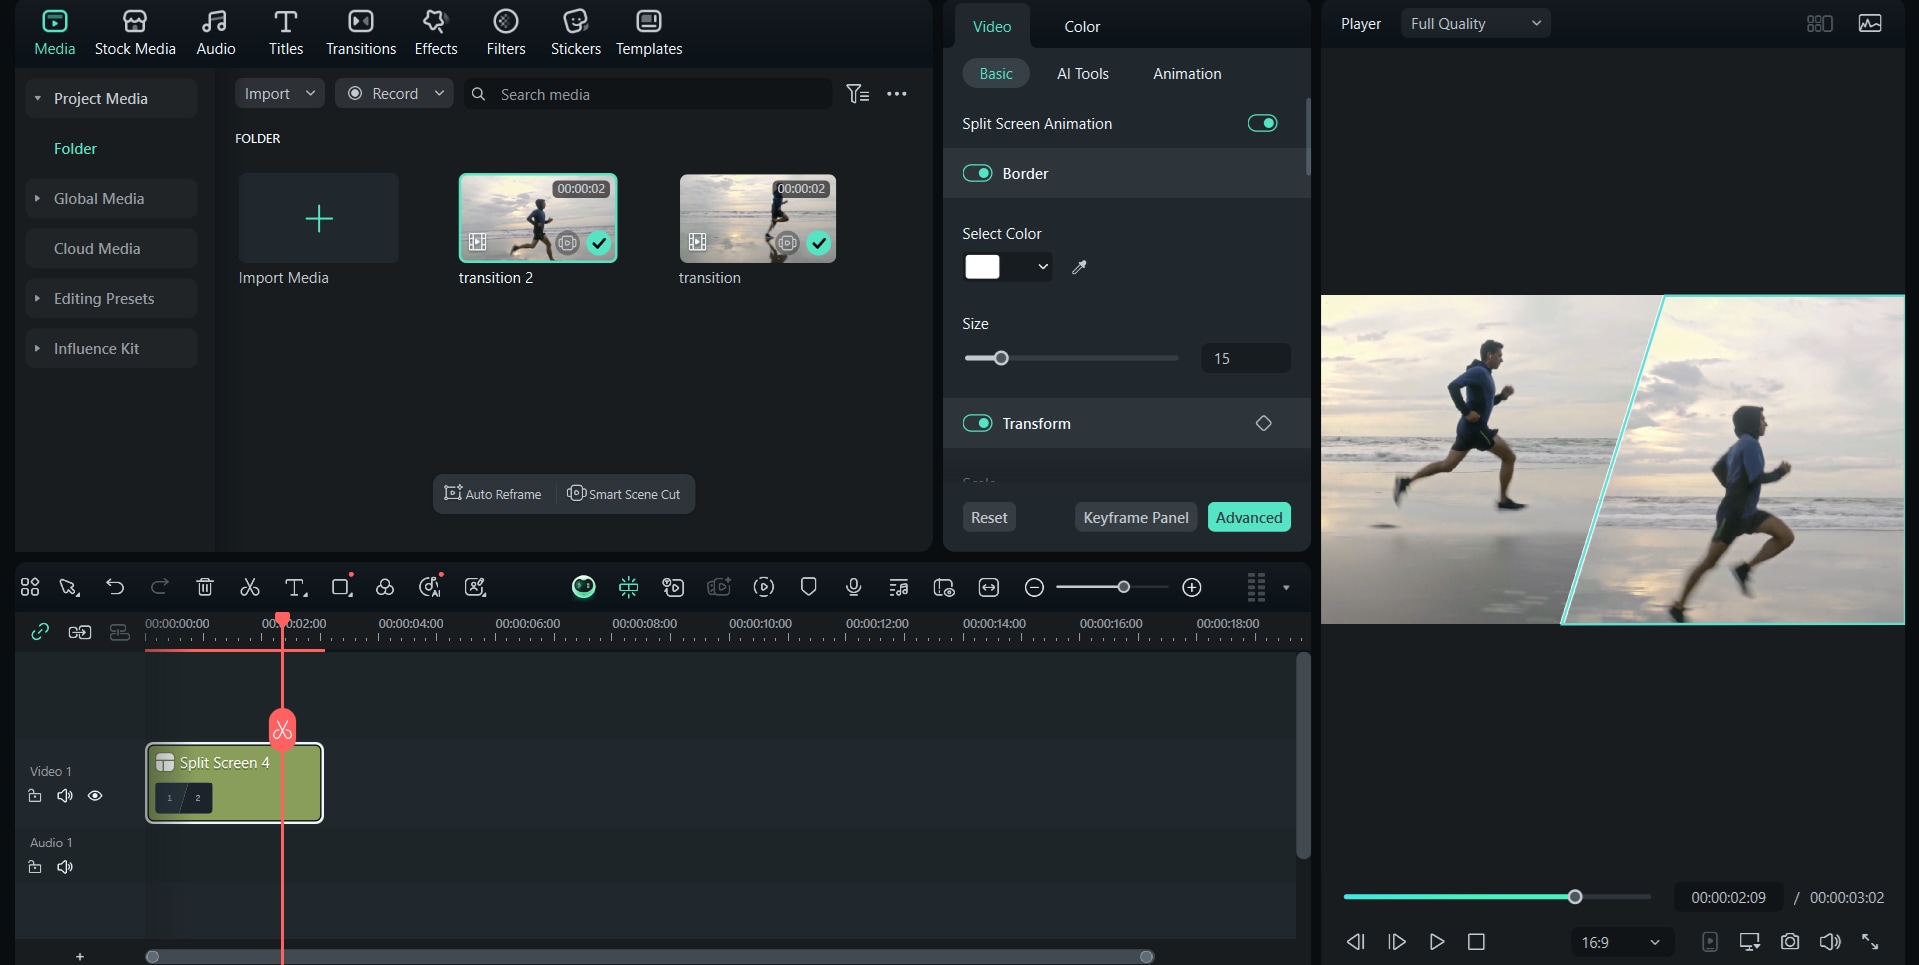This screenshot has height=965, width=1919.
Task: Delete the selected clip with trash icon
Action: pyautogui.click(x=205, y=587)
